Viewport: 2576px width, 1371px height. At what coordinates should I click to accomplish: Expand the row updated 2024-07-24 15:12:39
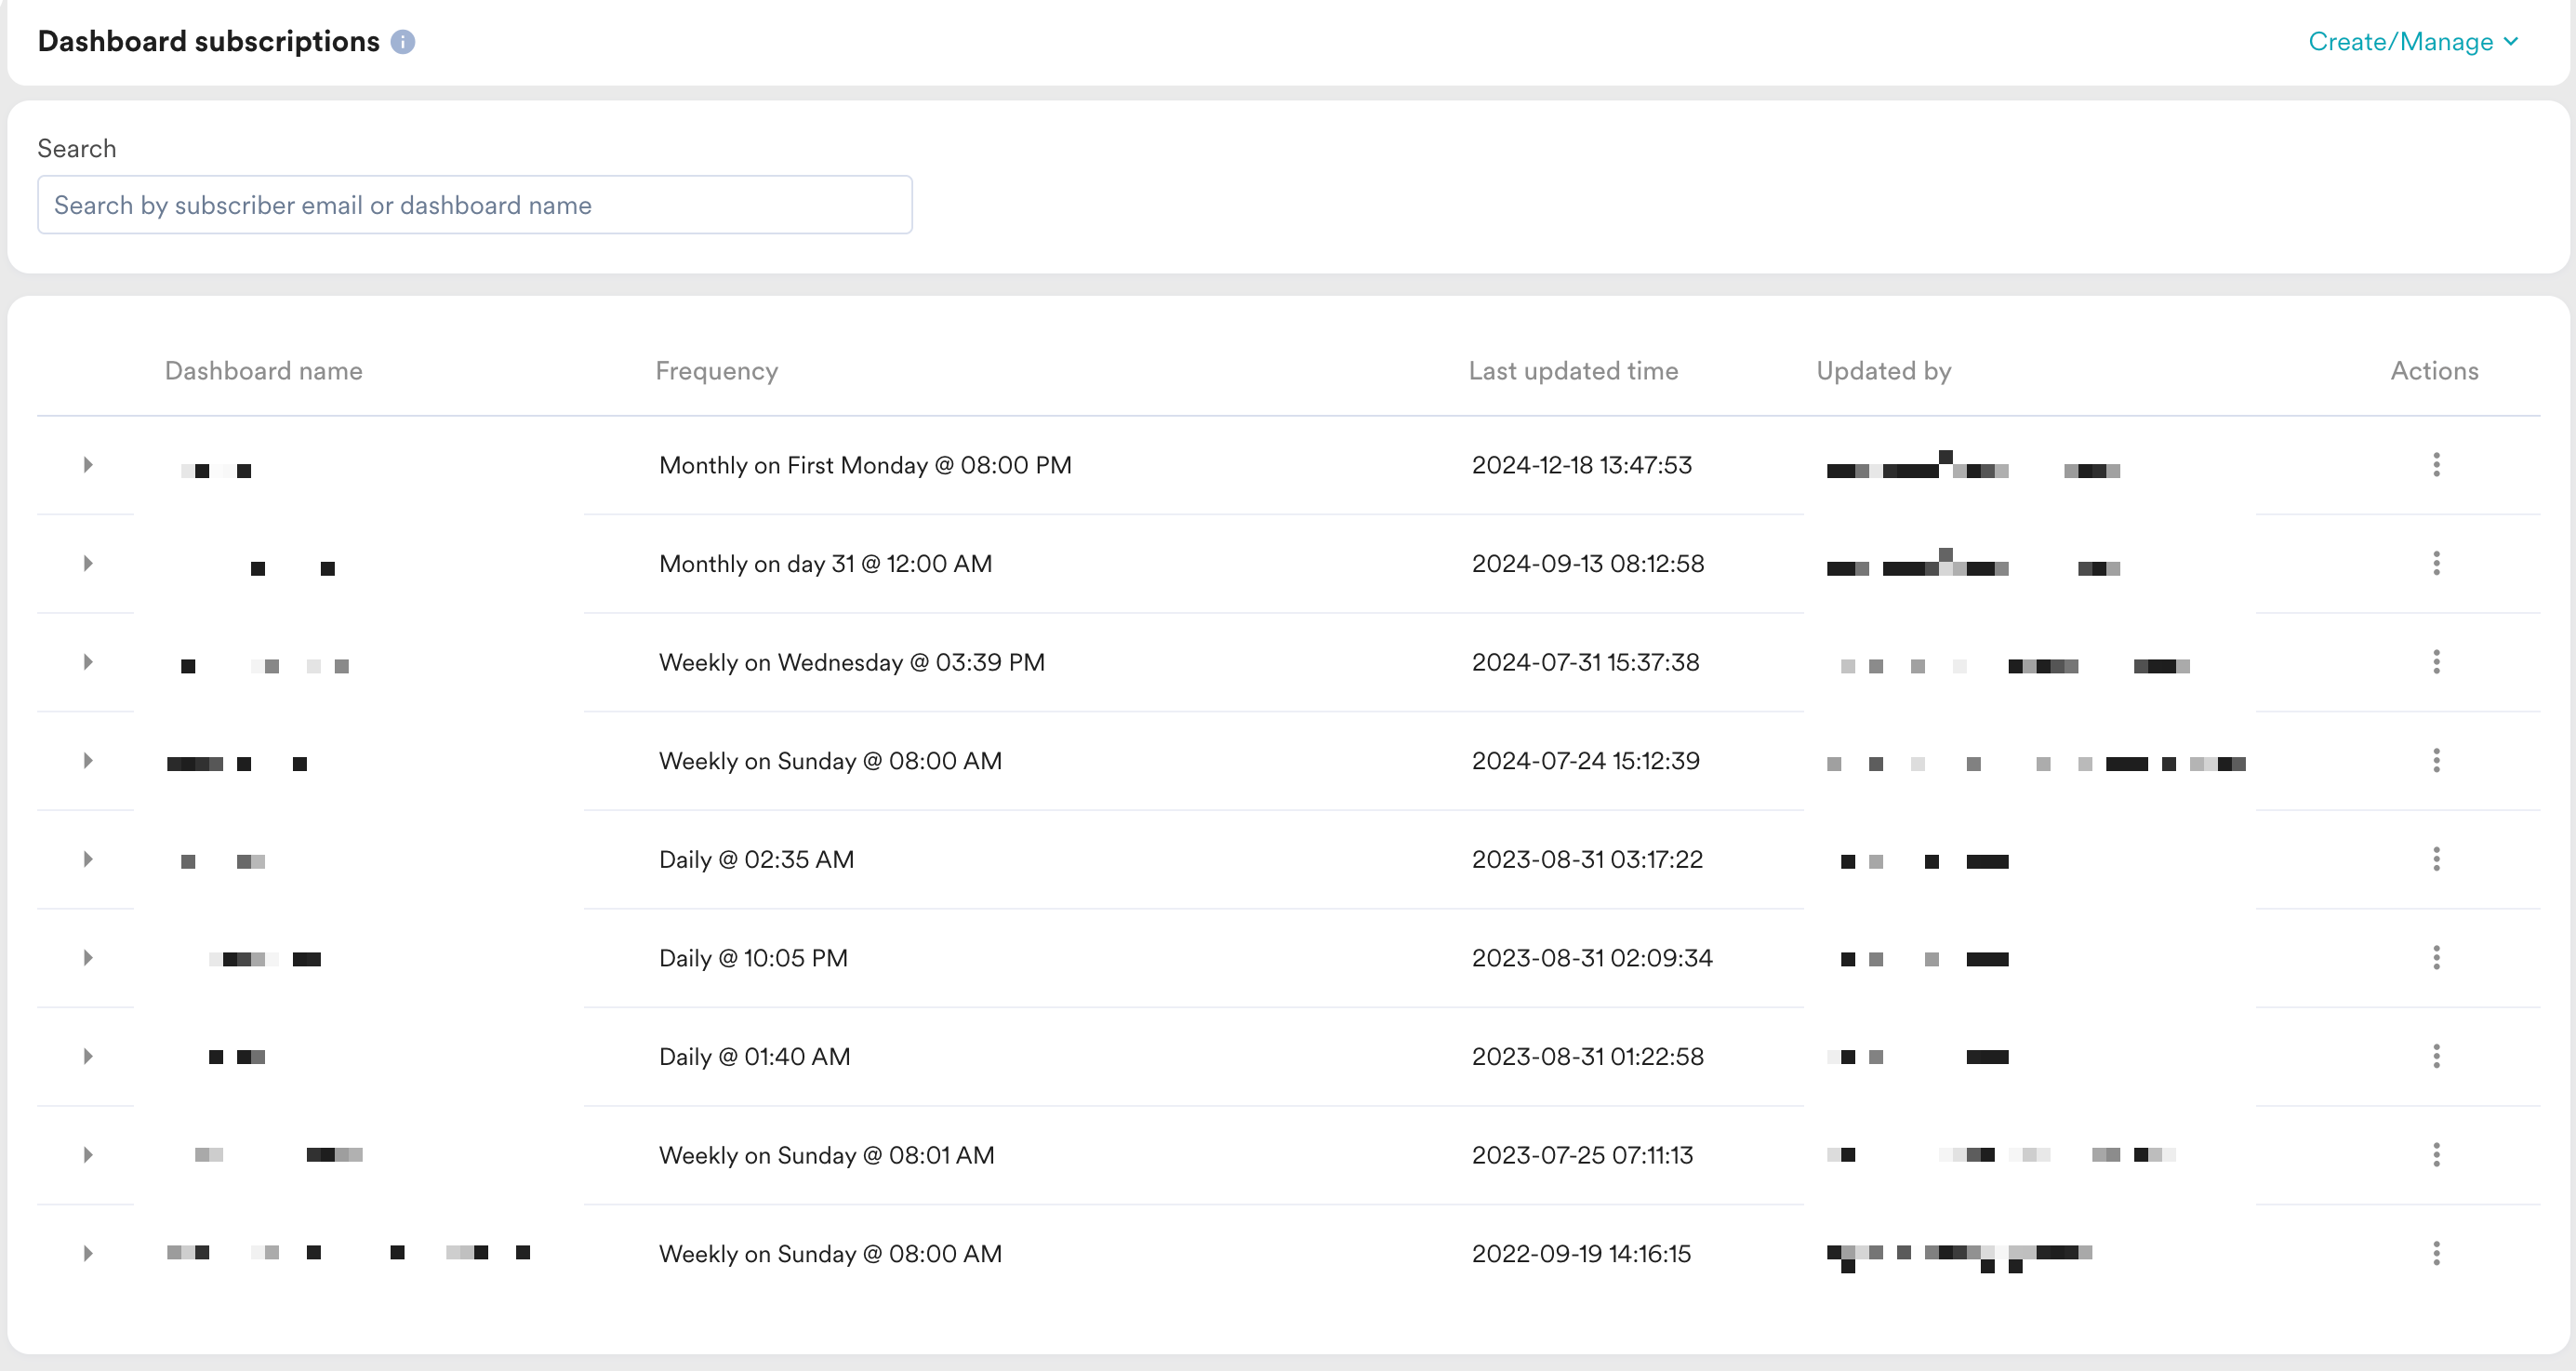88,761
